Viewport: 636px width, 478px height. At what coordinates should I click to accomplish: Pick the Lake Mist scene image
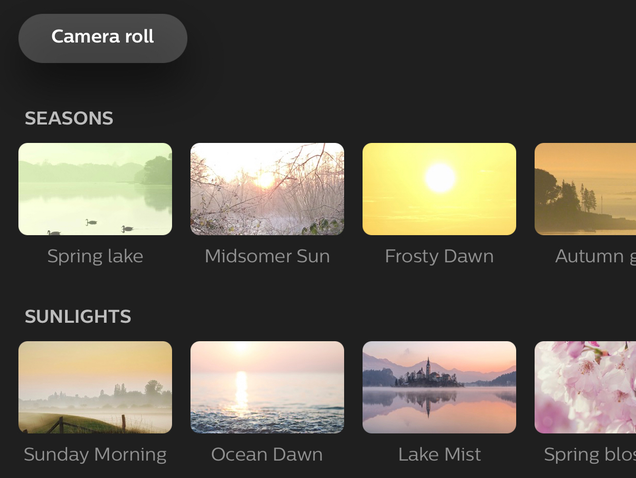[x=439, y=387]
